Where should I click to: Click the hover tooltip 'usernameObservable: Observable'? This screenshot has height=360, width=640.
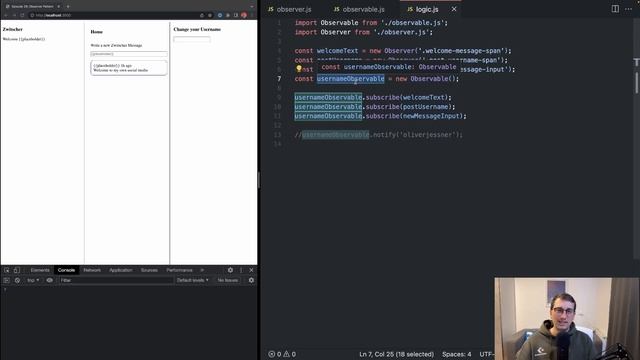click(x=388, y=67)
